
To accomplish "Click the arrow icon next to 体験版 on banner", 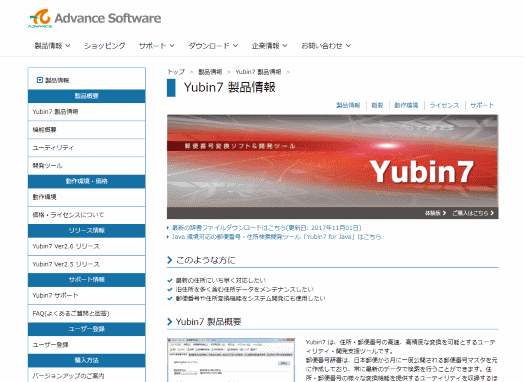I will [x=444, y=213].
